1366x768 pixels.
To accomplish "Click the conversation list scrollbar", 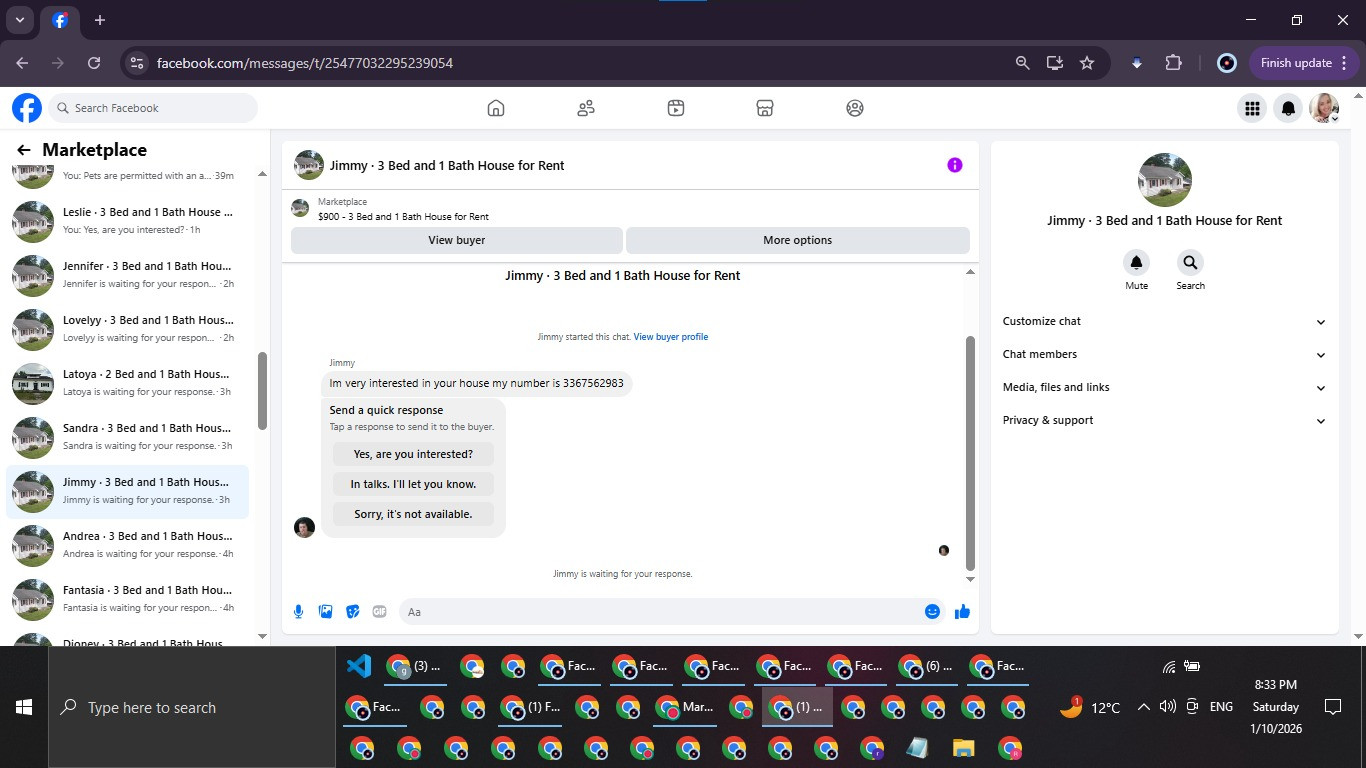I will tap(263, 390).
